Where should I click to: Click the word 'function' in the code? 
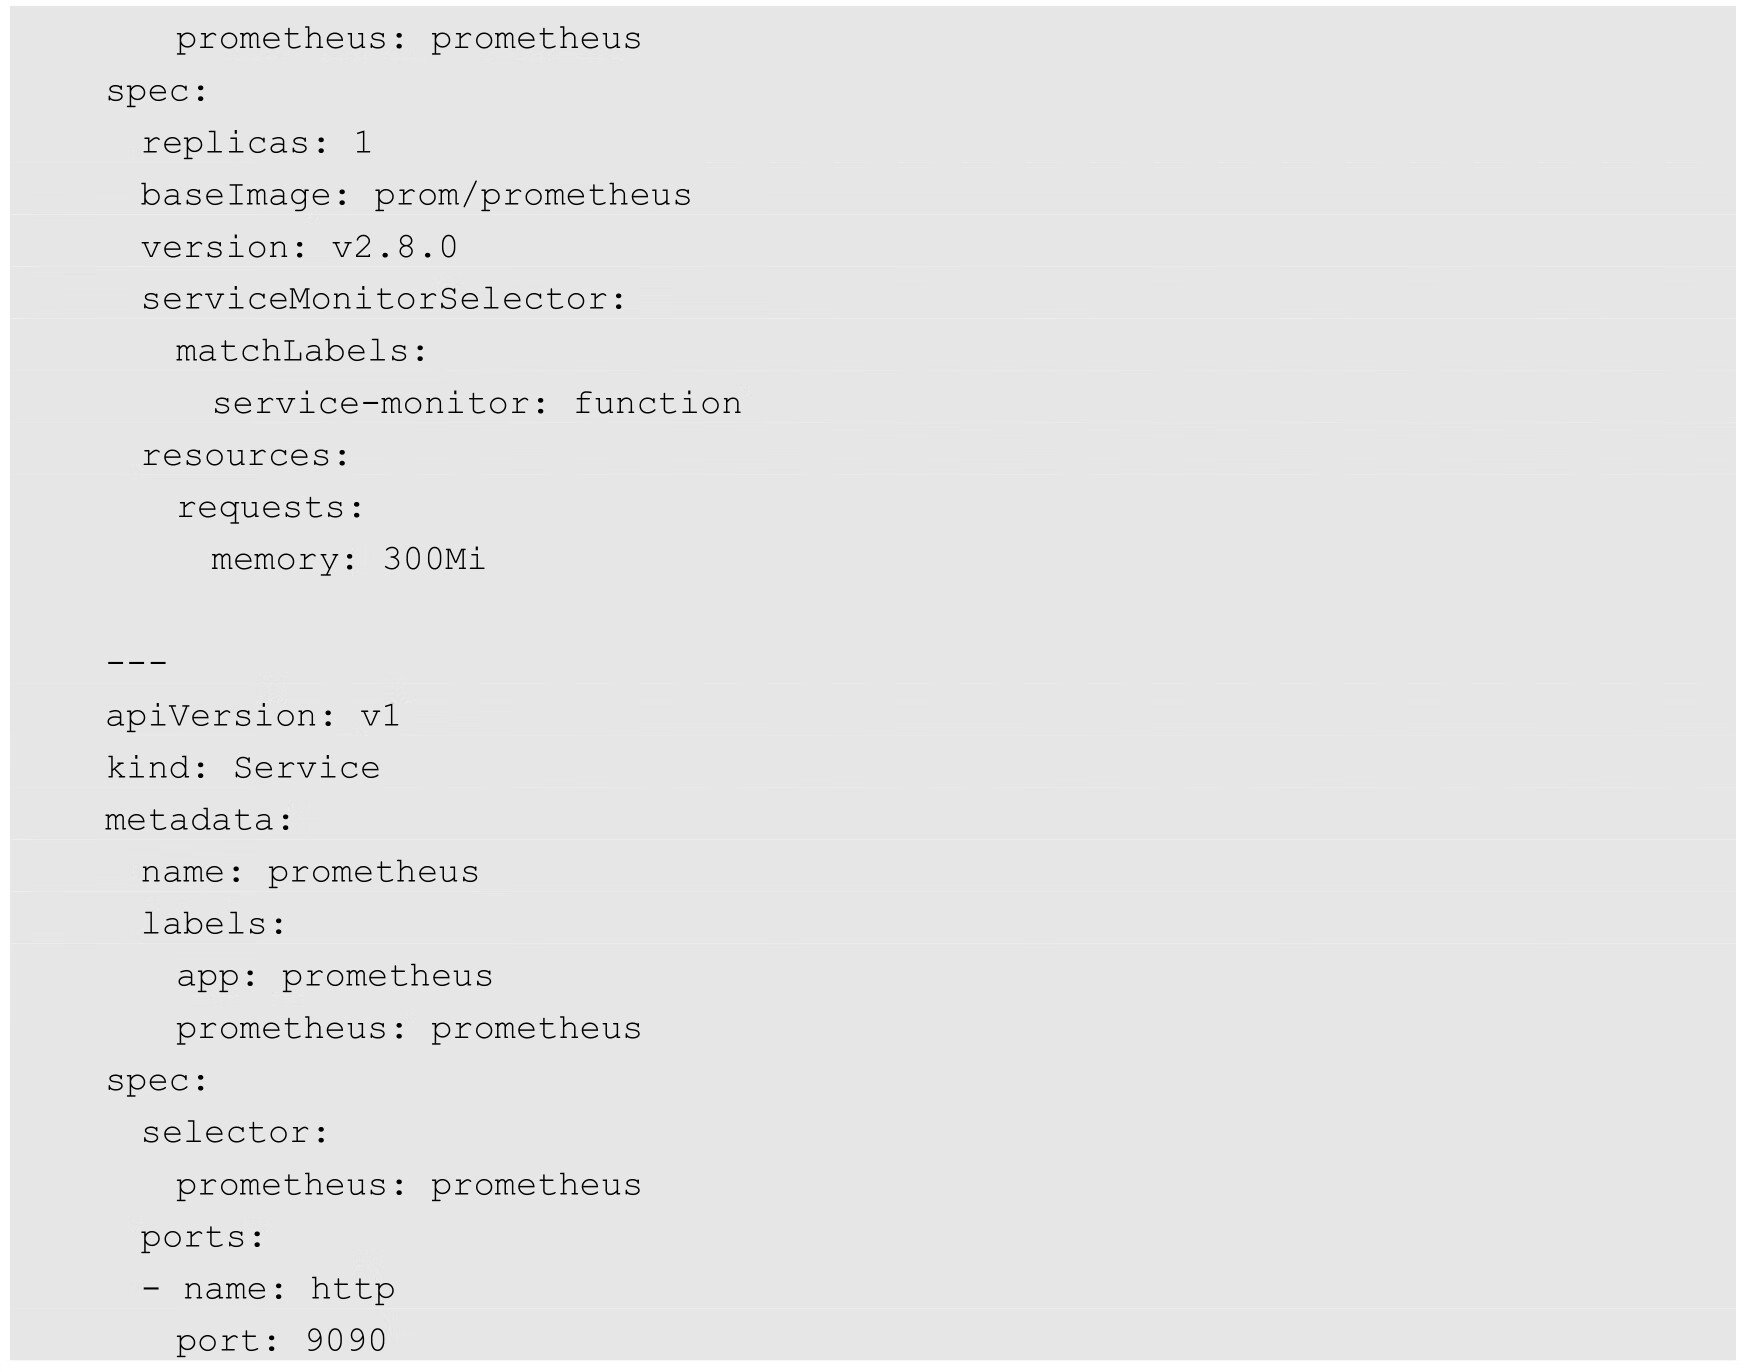[x=657, y=403]
